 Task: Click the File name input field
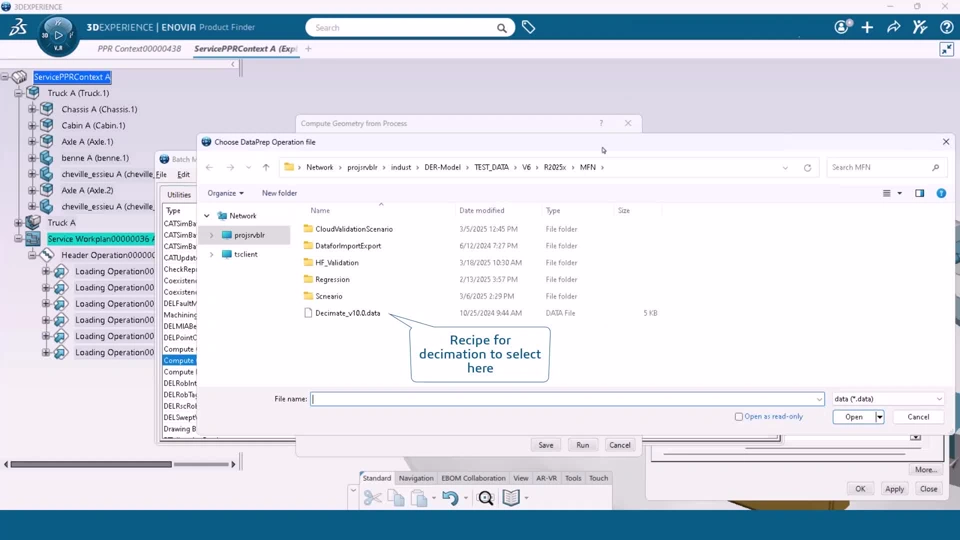coord(567,399)
